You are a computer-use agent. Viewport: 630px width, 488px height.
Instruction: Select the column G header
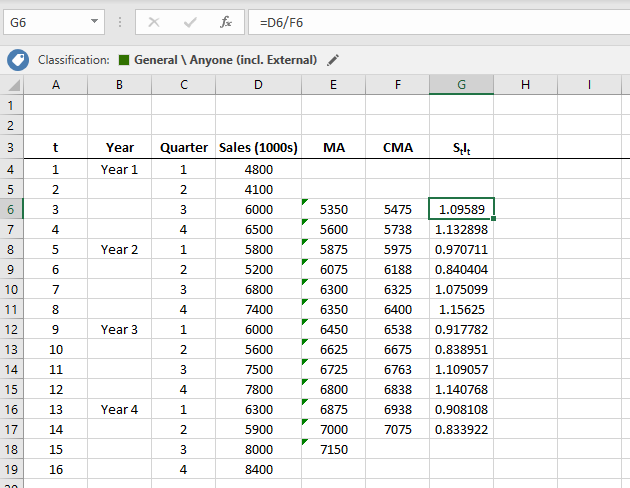tap(461, 86)
